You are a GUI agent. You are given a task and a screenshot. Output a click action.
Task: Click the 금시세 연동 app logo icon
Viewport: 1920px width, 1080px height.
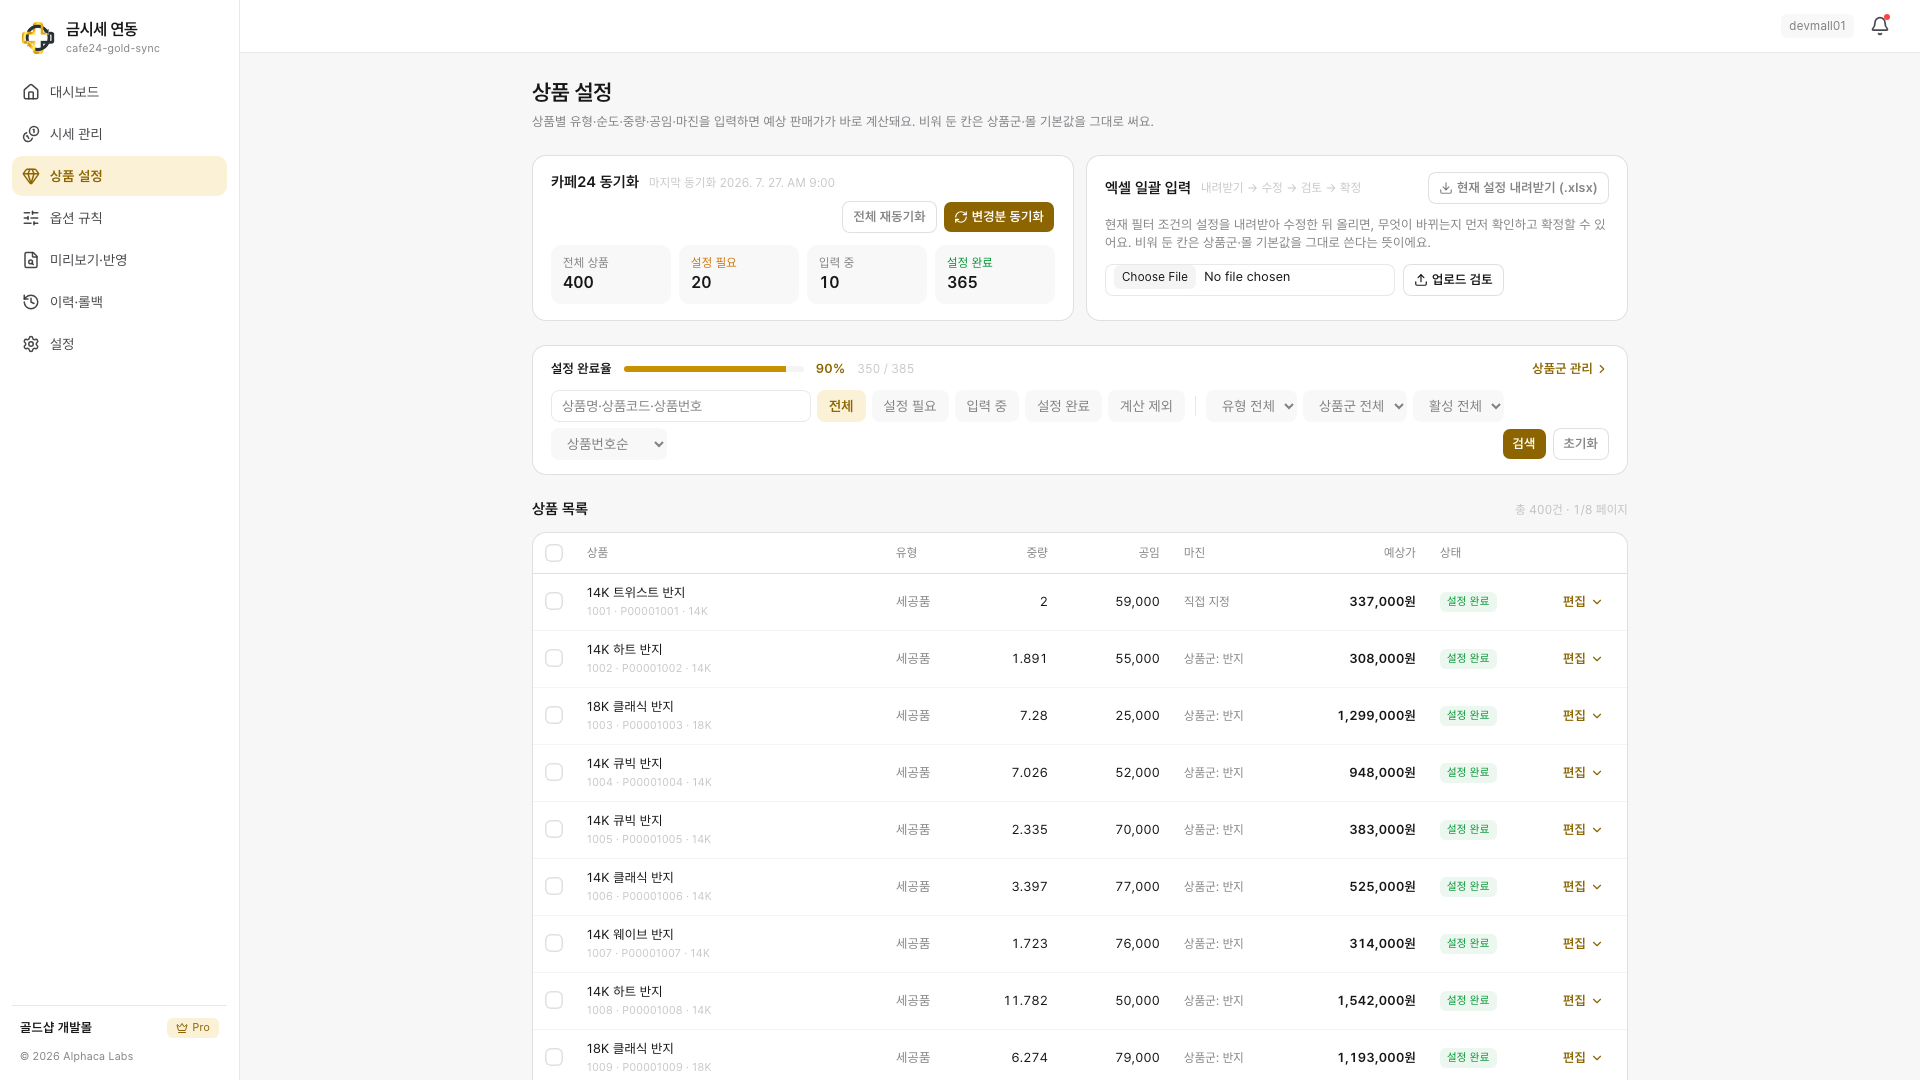tap(38, 37)
